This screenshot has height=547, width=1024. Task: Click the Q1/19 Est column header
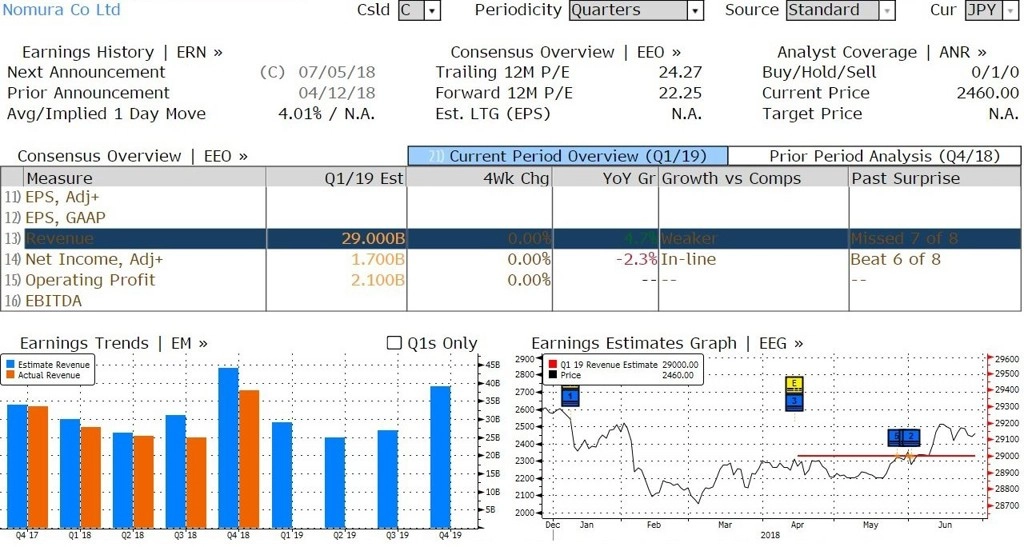tap(336, 178)
